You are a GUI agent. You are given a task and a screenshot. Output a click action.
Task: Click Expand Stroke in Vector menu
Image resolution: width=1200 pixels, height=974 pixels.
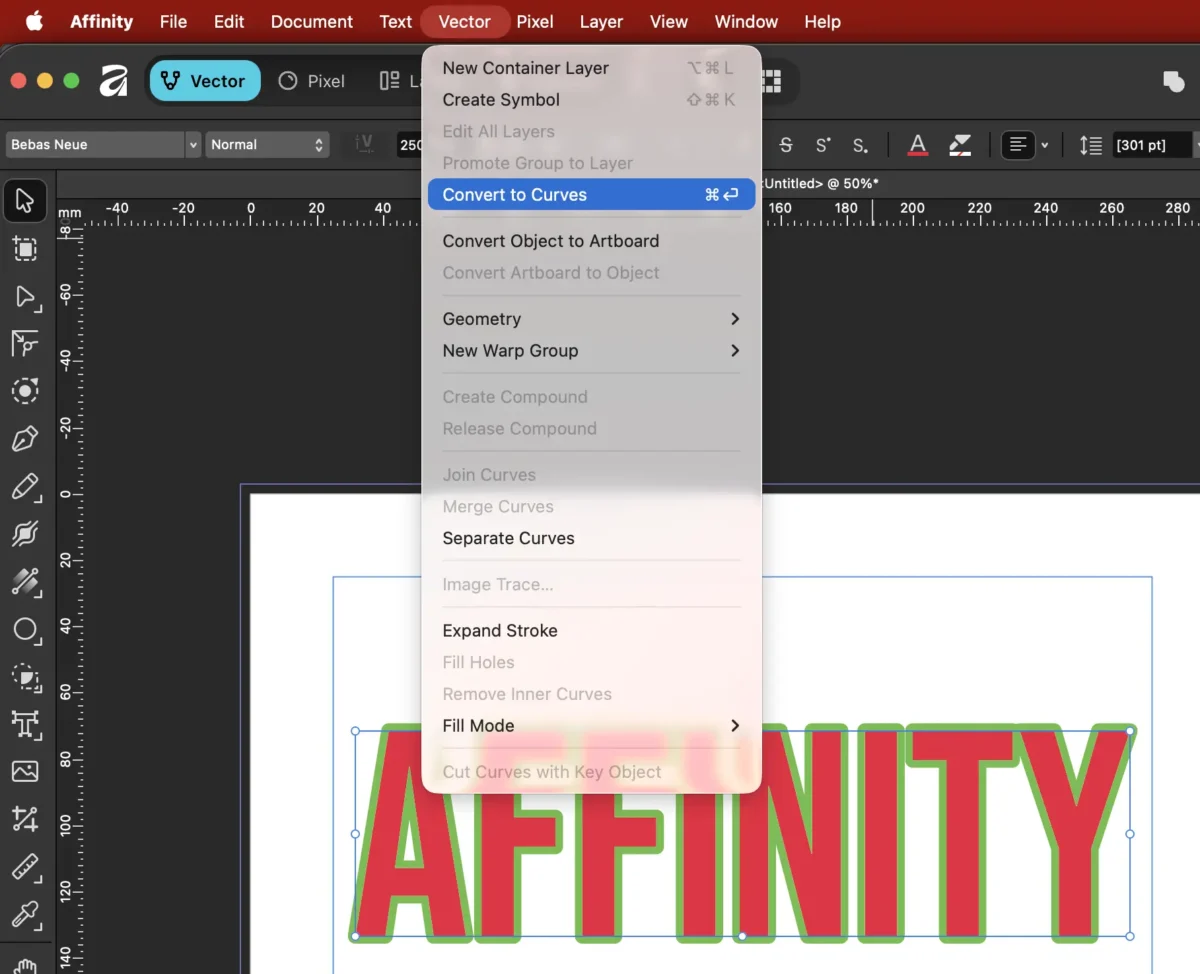click(x=500, y=631)
